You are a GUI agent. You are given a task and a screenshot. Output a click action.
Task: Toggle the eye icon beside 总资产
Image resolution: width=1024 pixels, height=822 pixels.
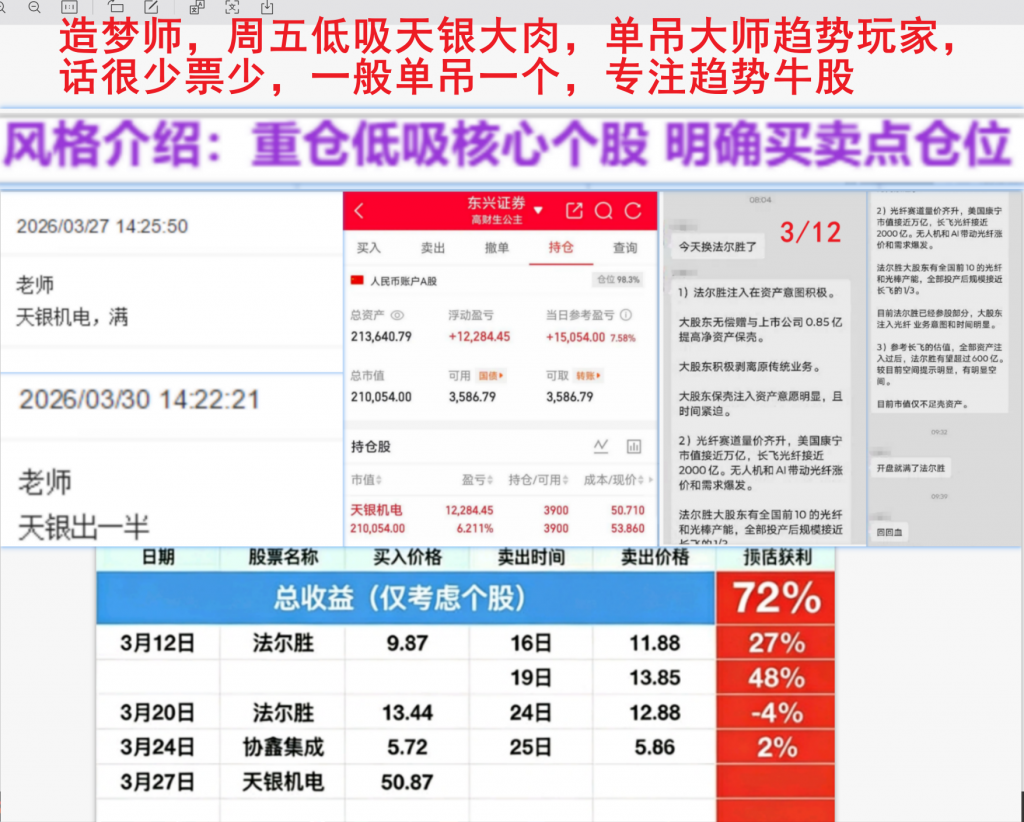(397, 315)
